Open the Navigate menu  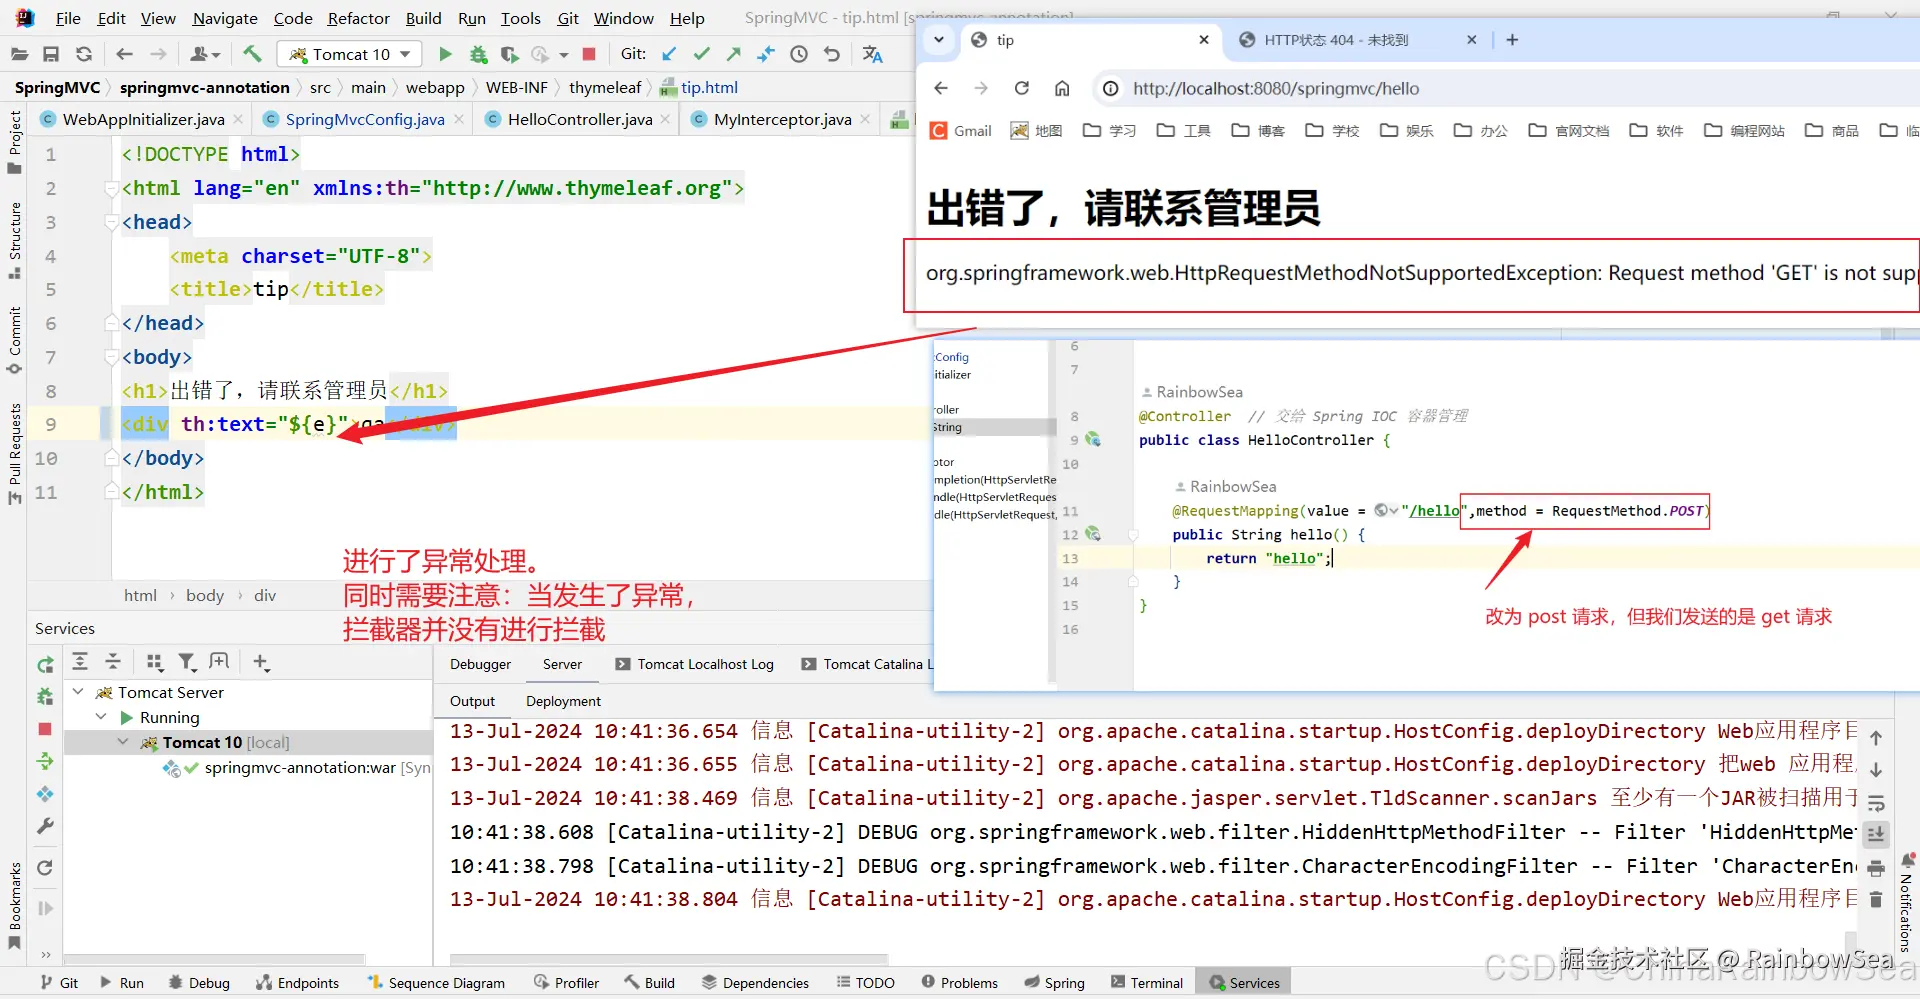coord(225,18)
